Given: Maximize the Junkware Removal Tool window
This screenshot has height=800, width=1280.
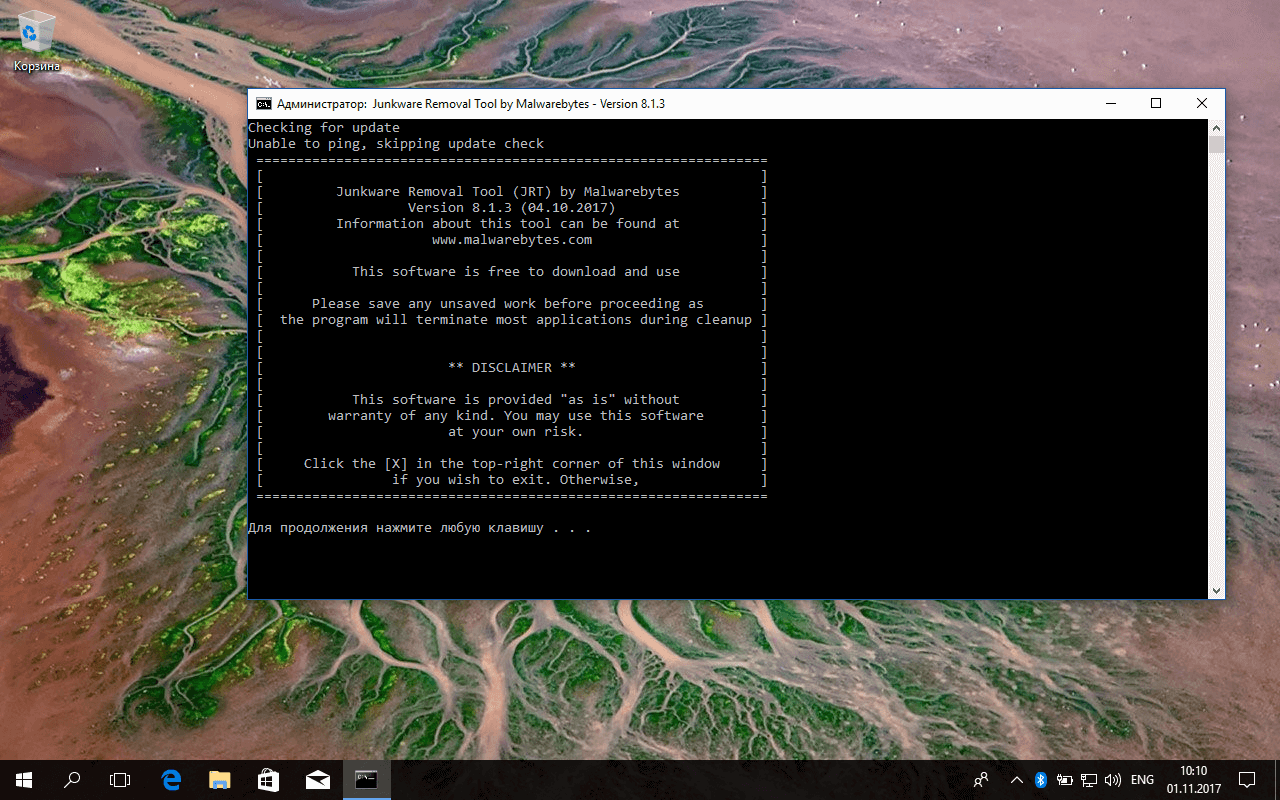Looking at the screenshot, I should (1156, 104).
